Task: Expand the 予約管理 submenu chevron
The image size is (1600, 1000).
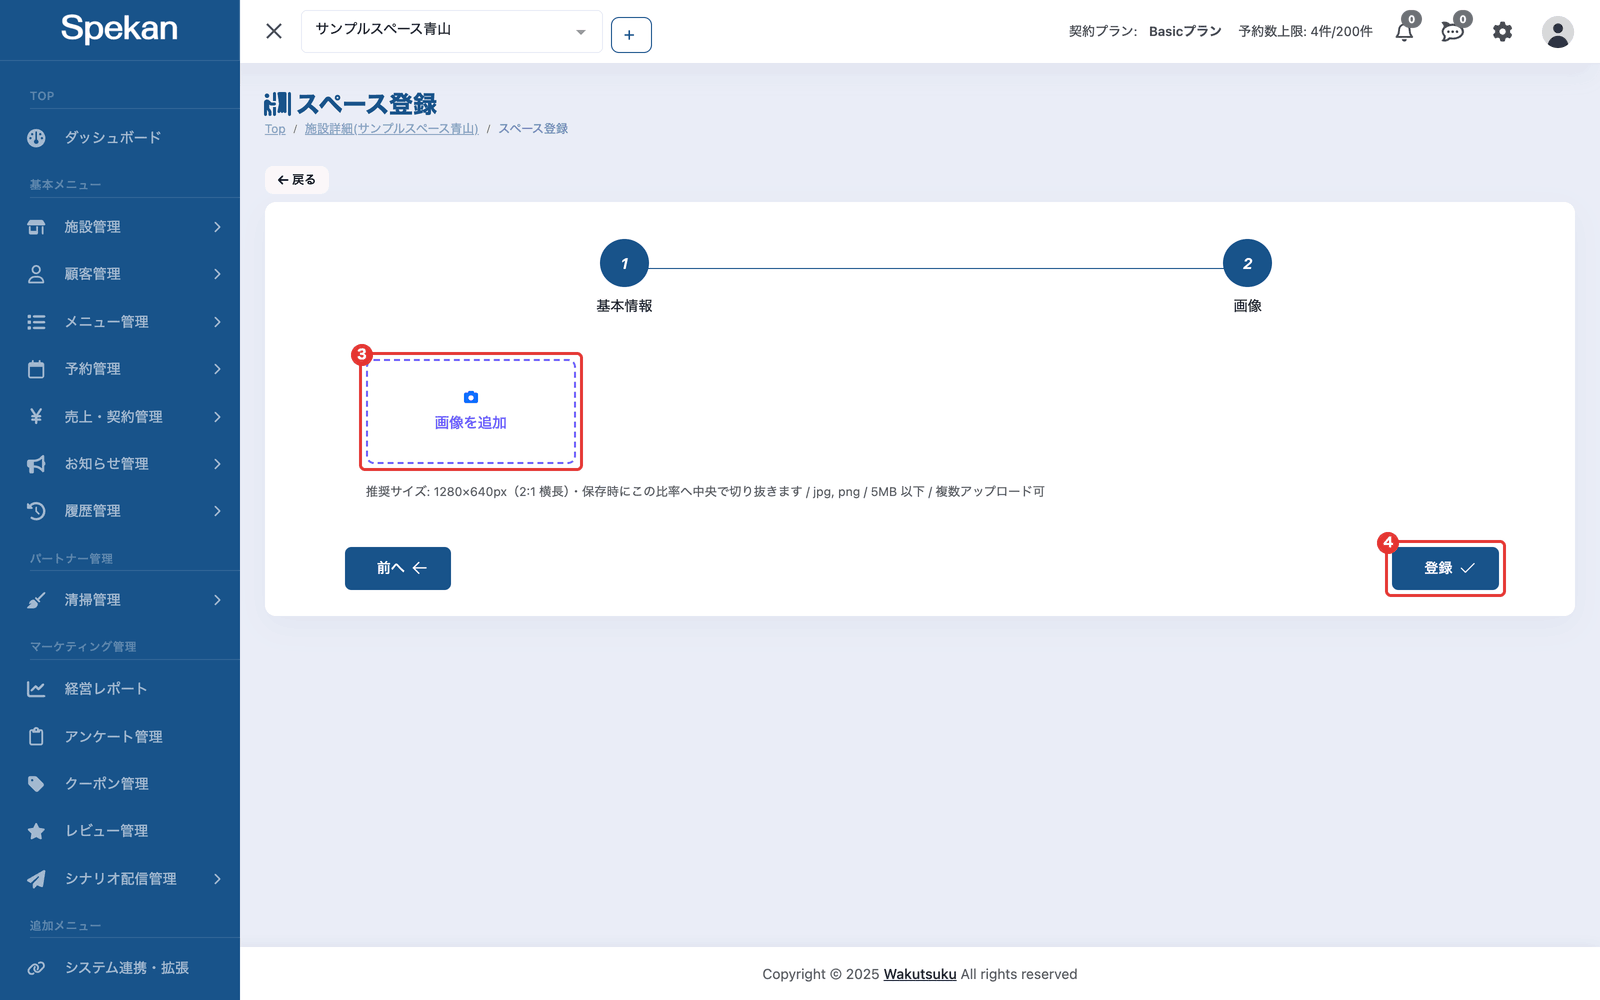Action: pos(217,369)
